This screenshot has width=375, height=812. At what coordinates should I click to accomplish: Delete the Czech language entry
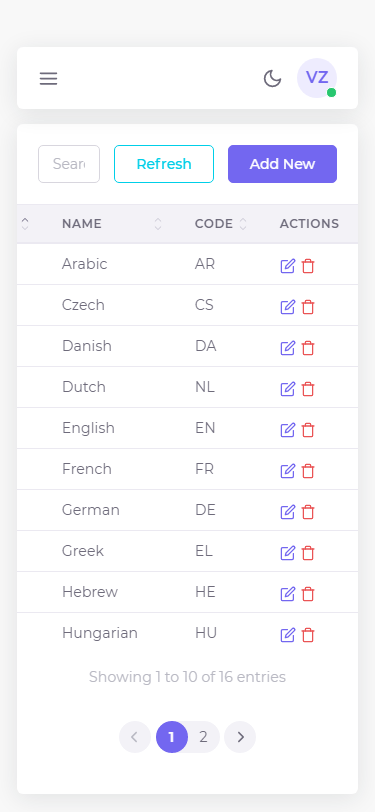308,307
